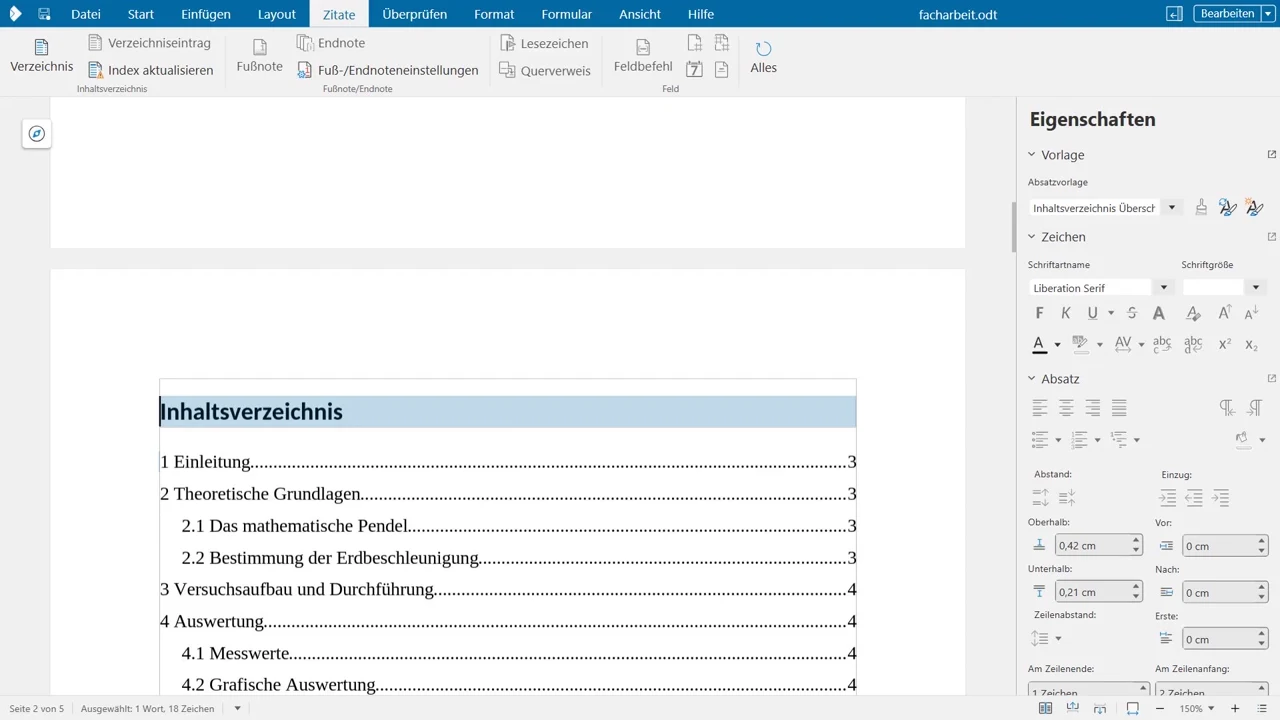1280x720 pixels.
Task: Toggle underline (U) formatting
Action: (x=1092, y=314)
